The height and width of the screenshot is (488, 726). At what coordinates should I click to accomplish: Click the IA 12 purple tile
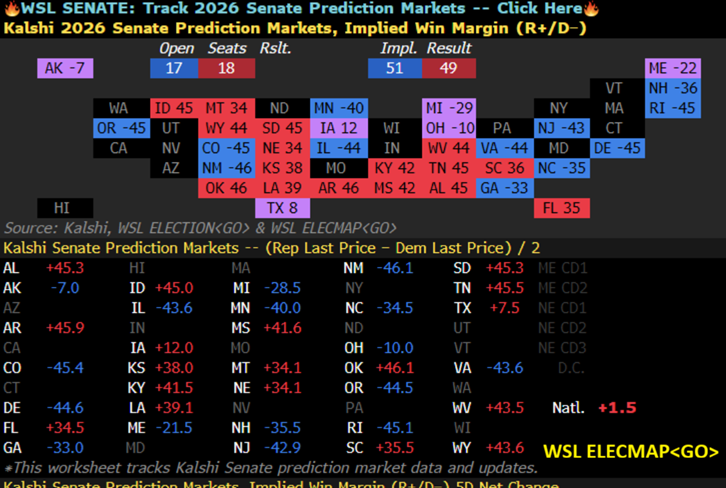click(339, 128)
